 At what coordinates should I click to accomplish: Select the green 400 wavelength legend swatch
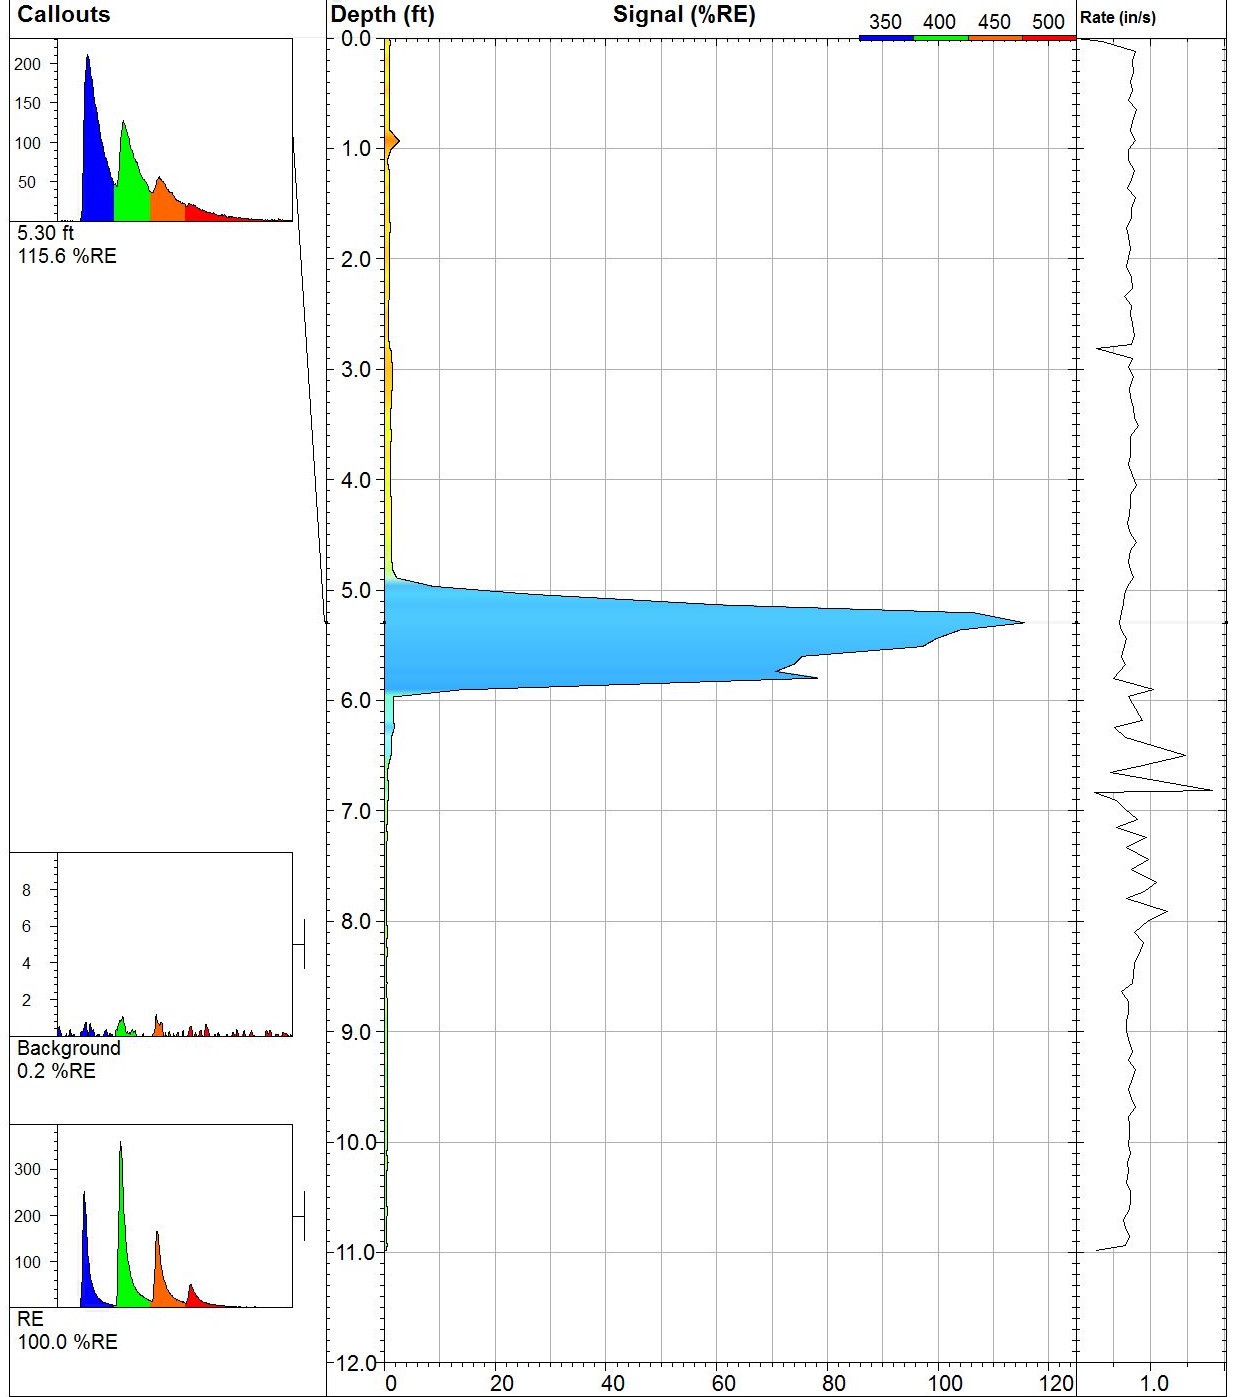(941, 38)
